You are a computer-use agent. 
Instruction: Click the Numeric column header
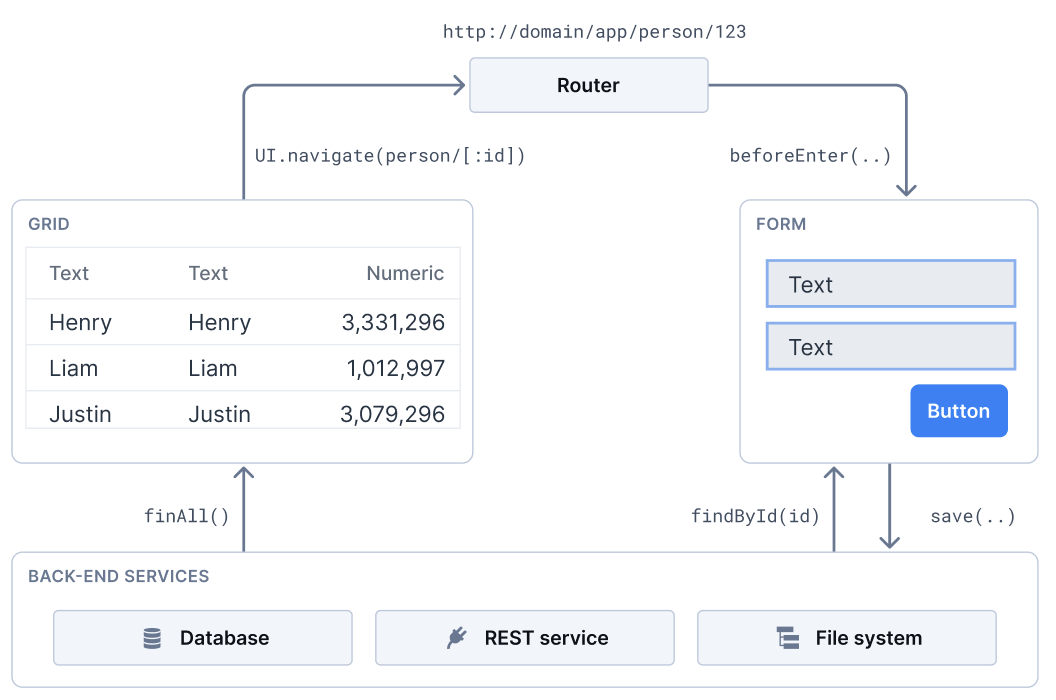[405, 273]
